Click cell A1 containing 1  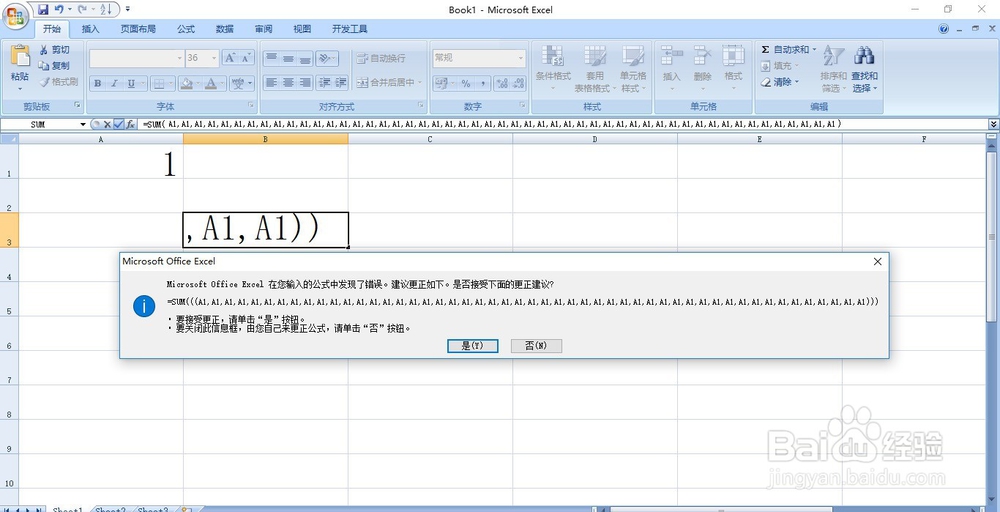[101, 162]
